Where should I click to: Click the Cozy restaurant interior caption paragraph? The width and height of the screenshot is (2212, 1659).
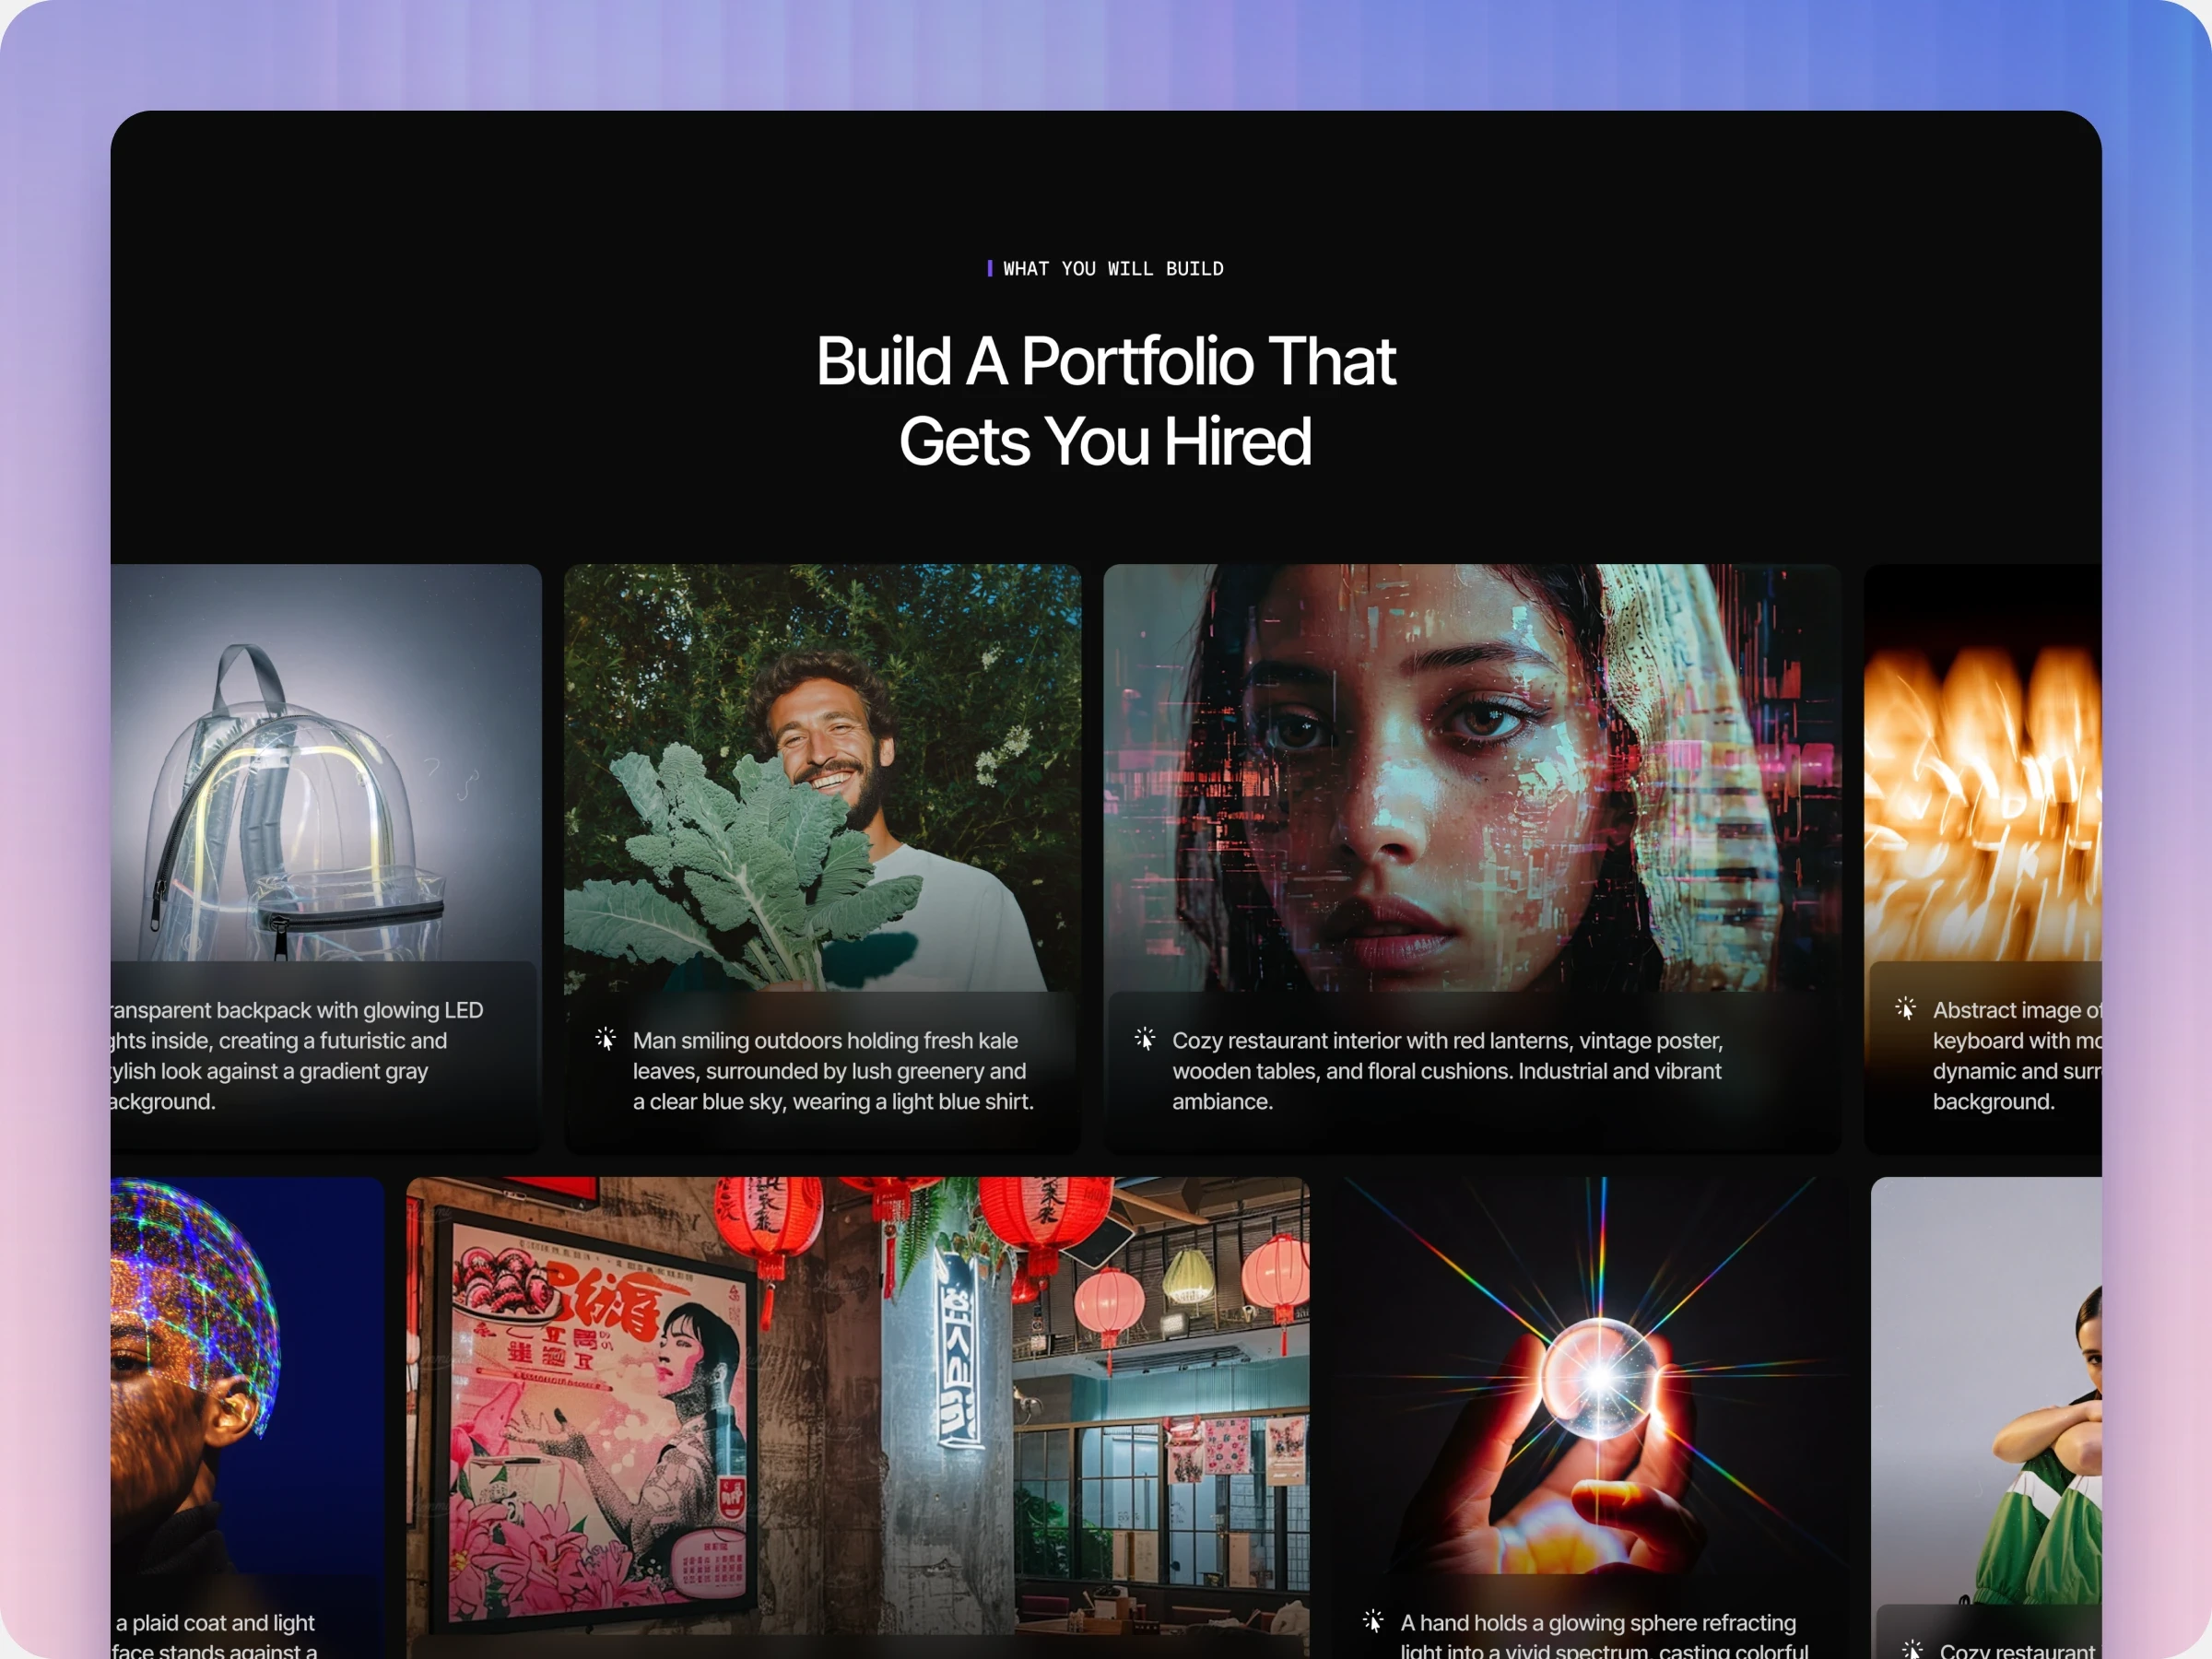(1446, 1071)
